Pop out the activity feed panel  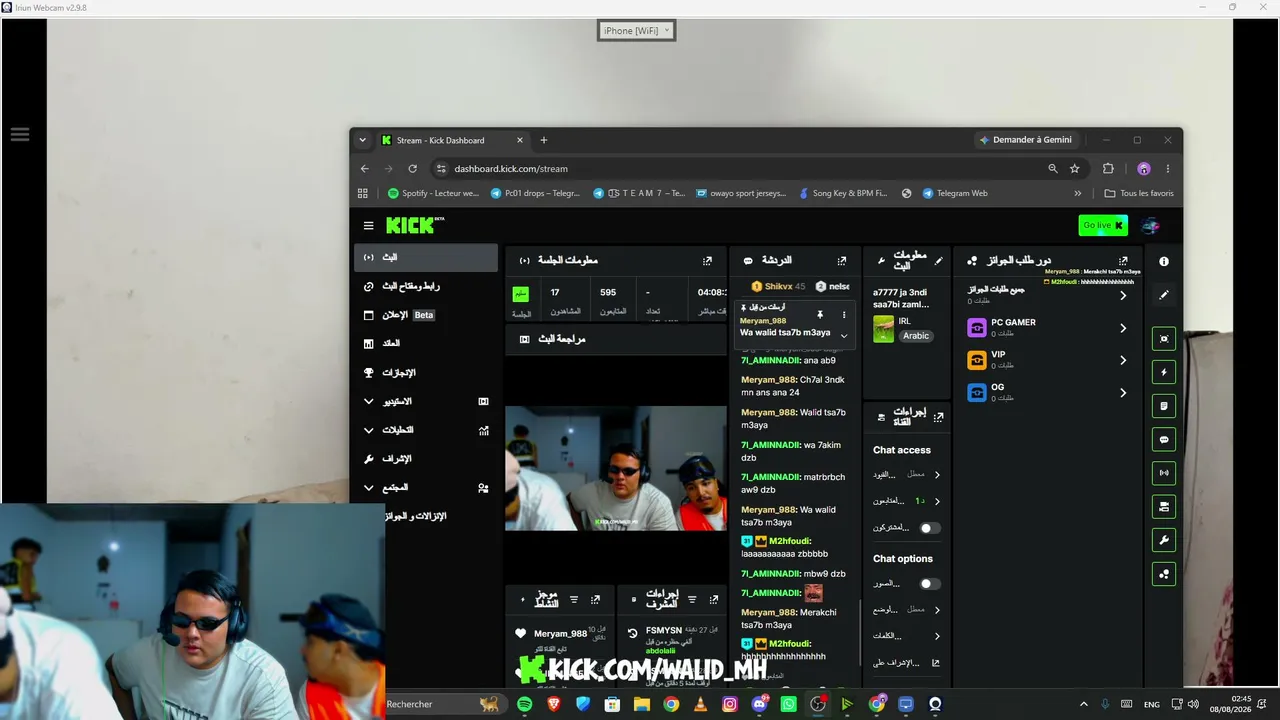coord(595,600)
